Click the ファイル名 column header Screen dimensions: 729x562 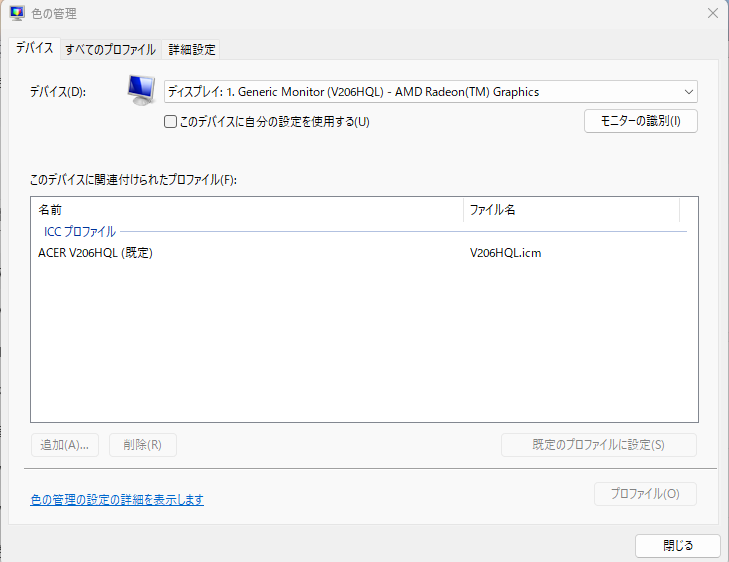click(x=571, y=210)
